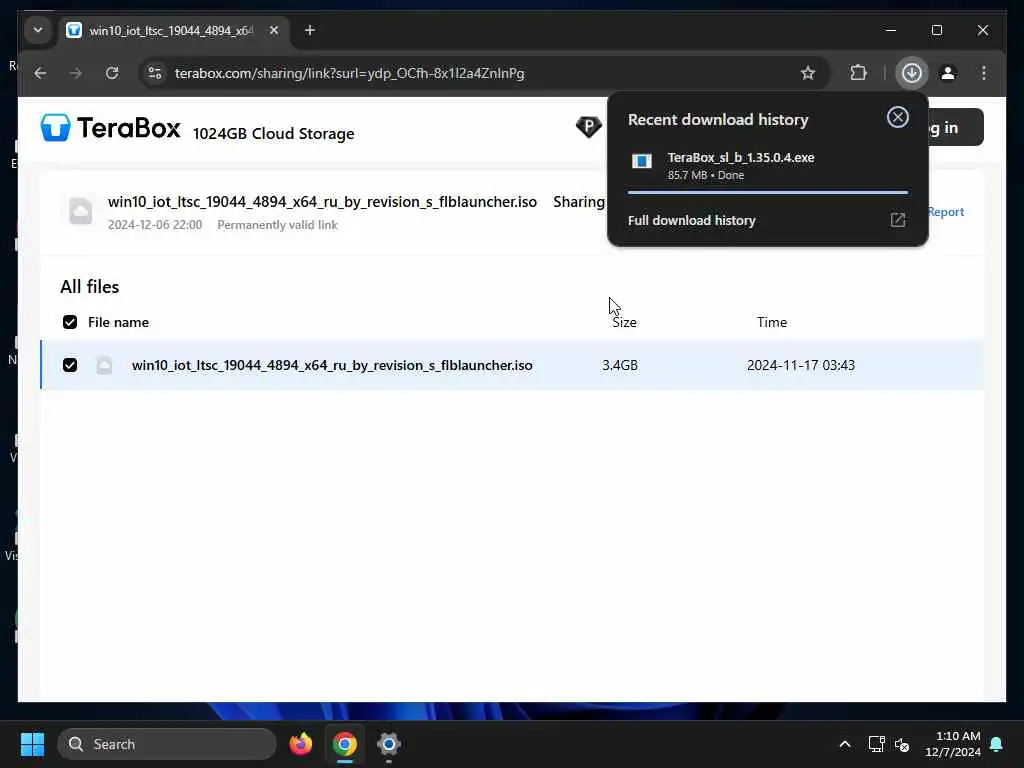Click the address bar URL
Viewport: 1024px width, 768px height.
(349, 73)
